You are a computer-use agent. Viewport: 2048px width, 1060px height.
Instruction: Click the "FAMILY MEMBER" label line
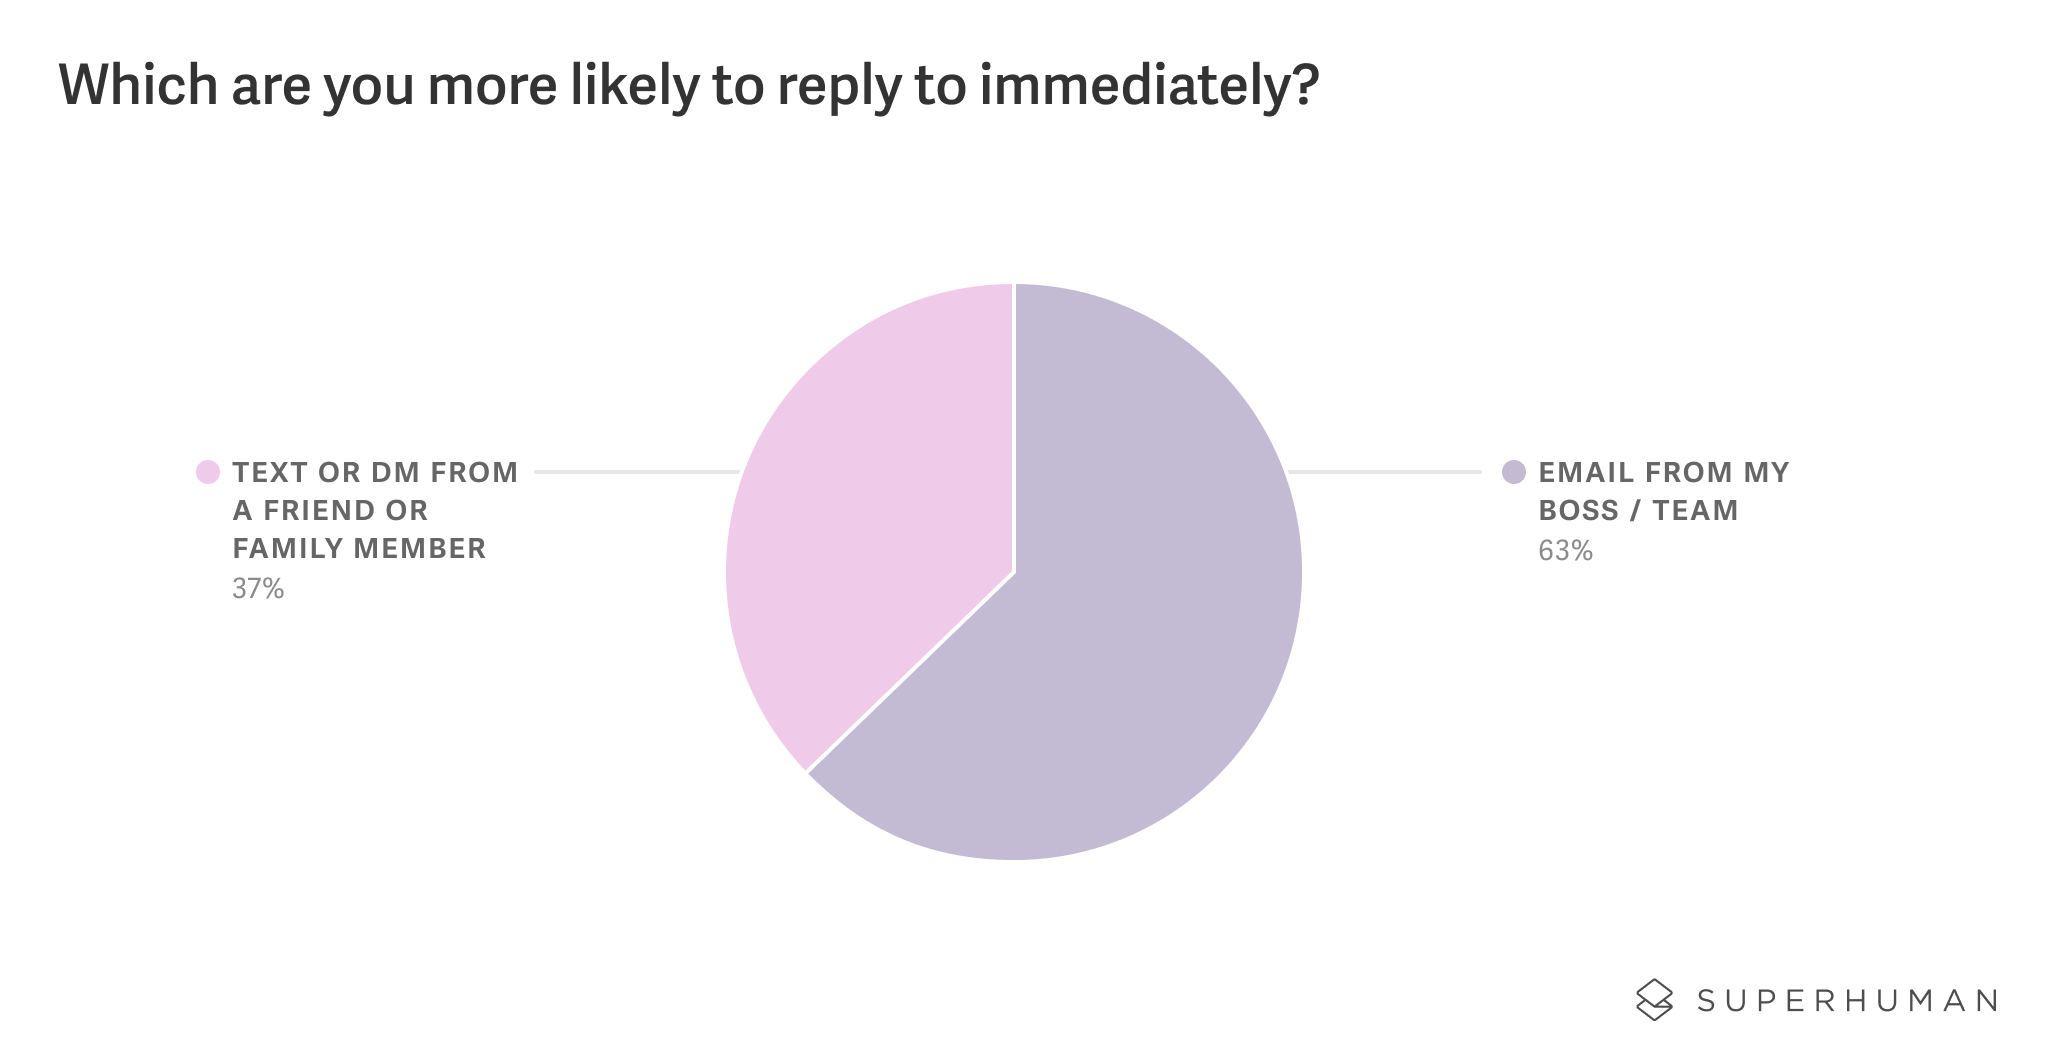359,548
